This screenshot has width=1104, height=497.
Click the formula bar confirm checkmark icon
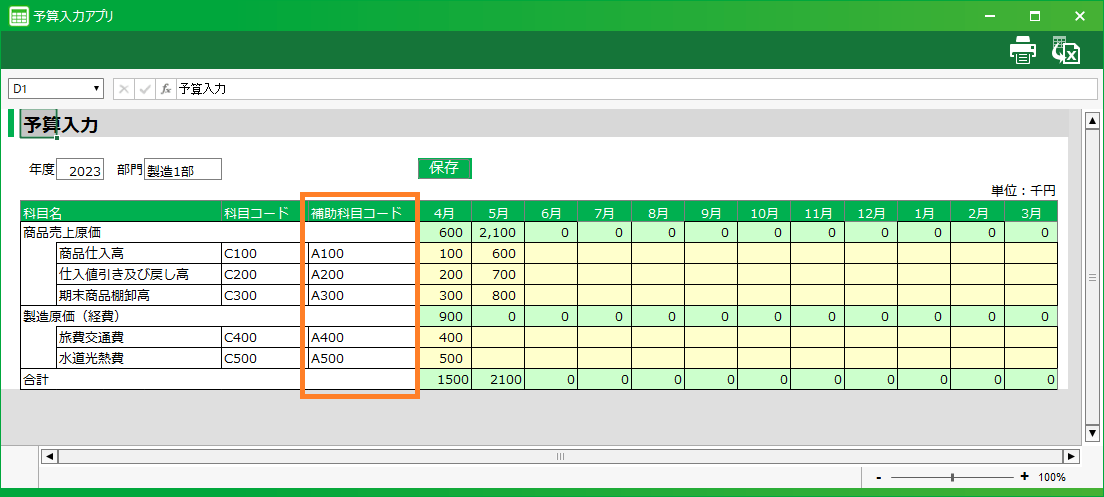tap(145, 89)
